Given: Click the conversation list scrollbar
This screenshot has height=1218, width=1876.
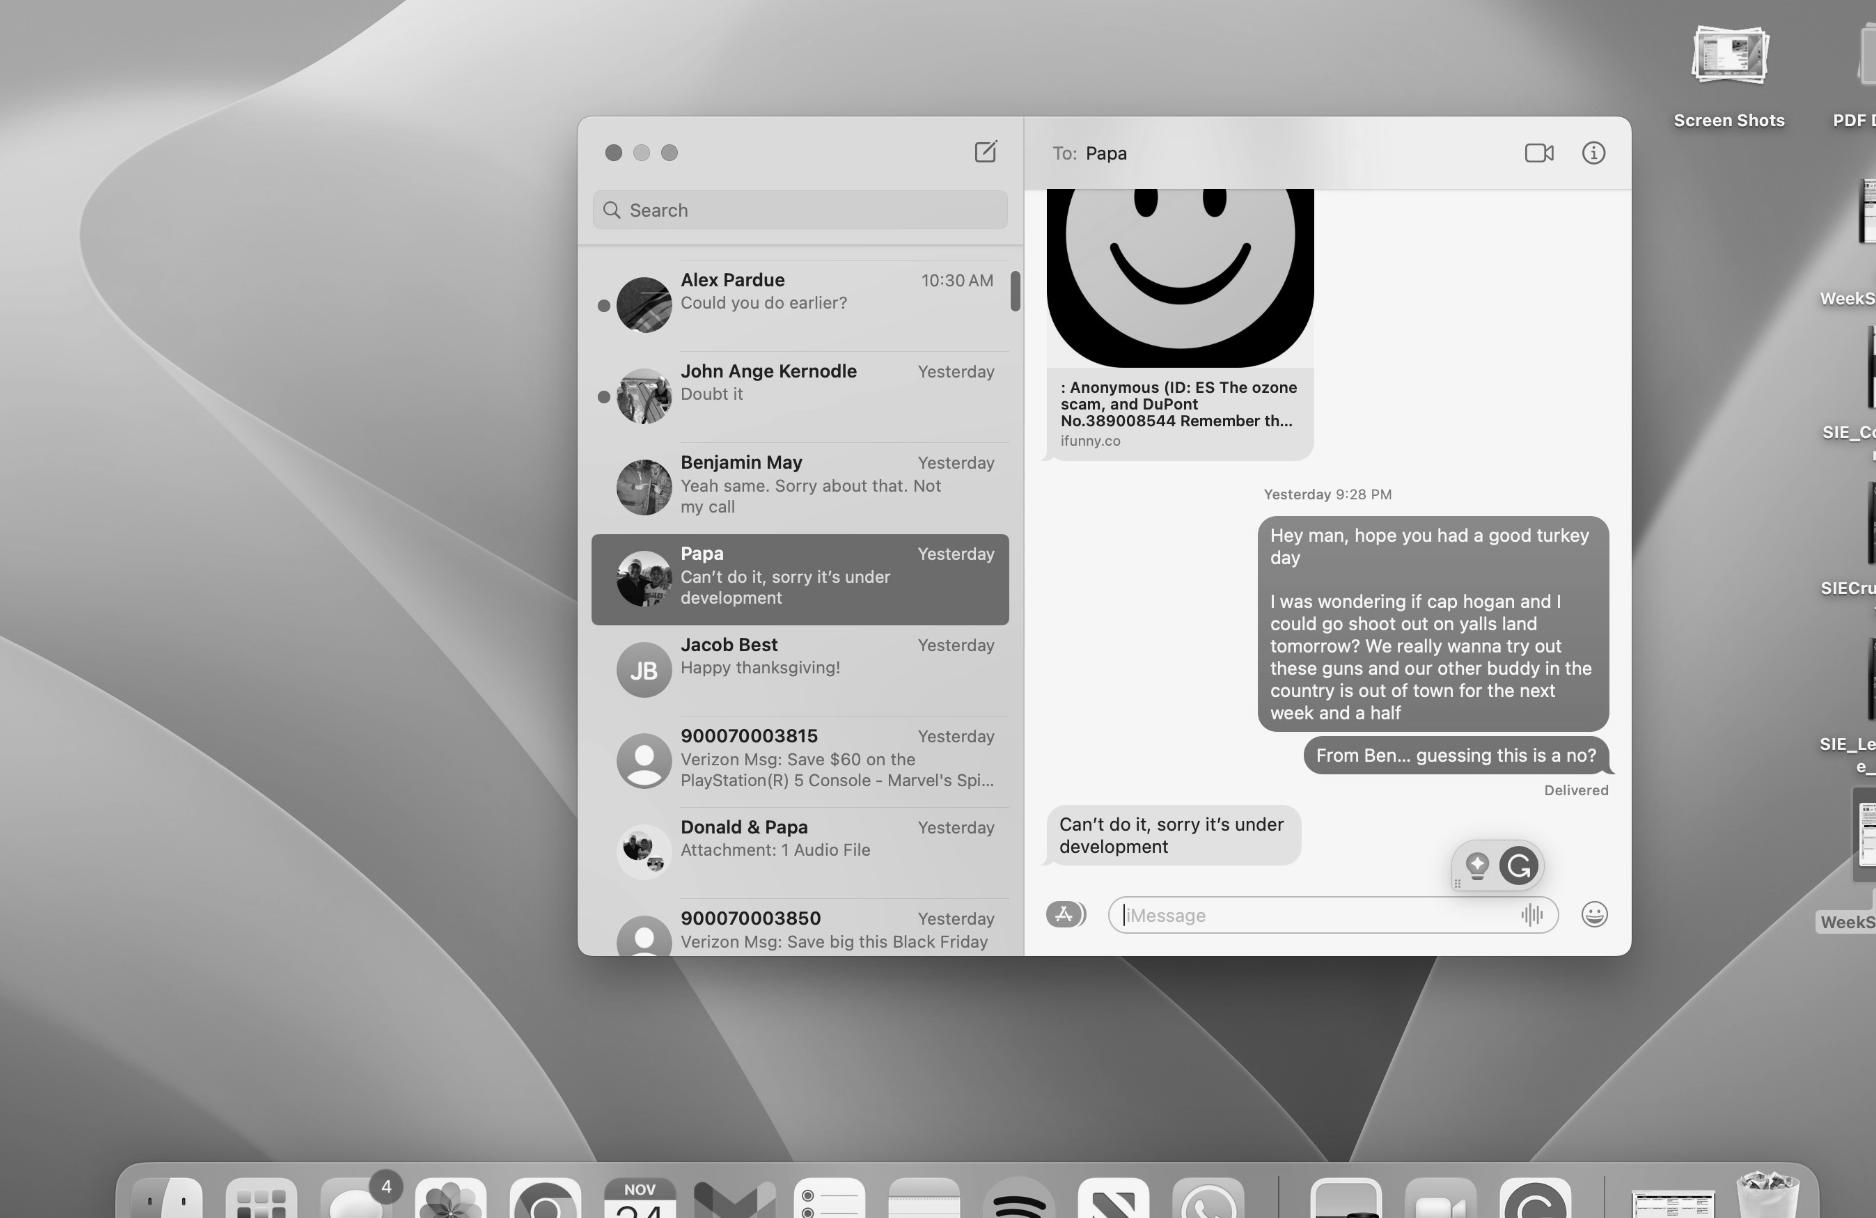Looking at the screenshot, I should pos(1015,291).
